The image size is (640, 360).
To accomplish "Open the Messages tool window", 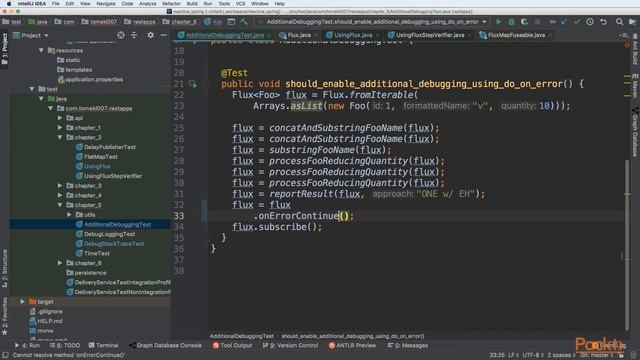I will coord(408,345).
